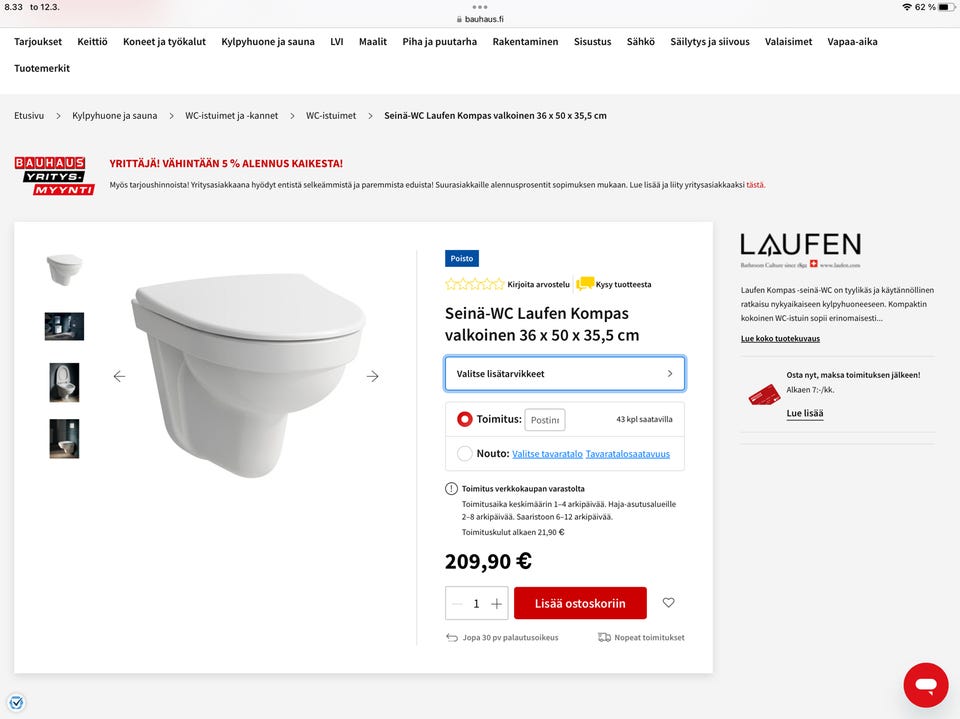
Task: Click the Bauhaus Yritysmyynti logo
Action: [x=54, y=176]
